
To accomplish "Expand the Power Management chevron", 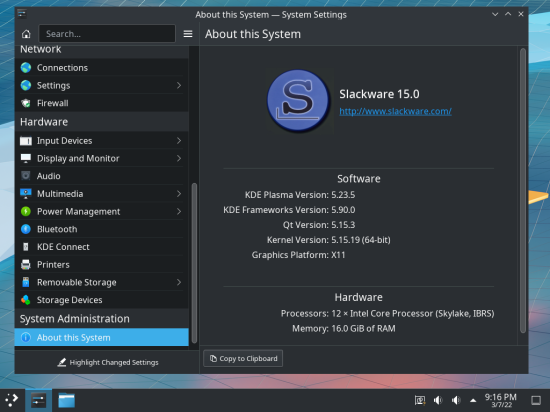I will [x=179, y=211].
